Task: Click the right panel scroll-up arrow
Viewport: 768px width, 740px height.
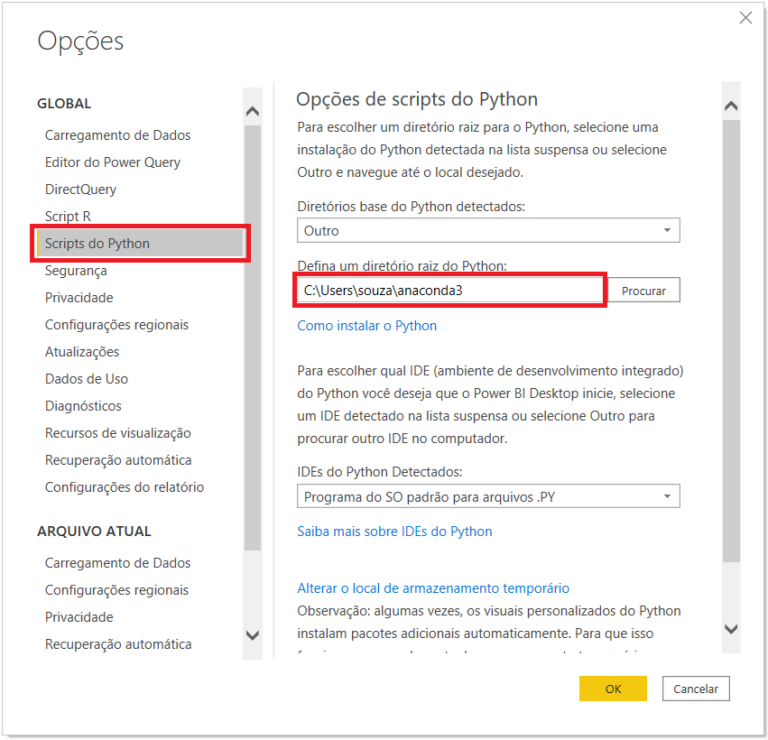Action: pyautogui.click(x=731, y=106)
